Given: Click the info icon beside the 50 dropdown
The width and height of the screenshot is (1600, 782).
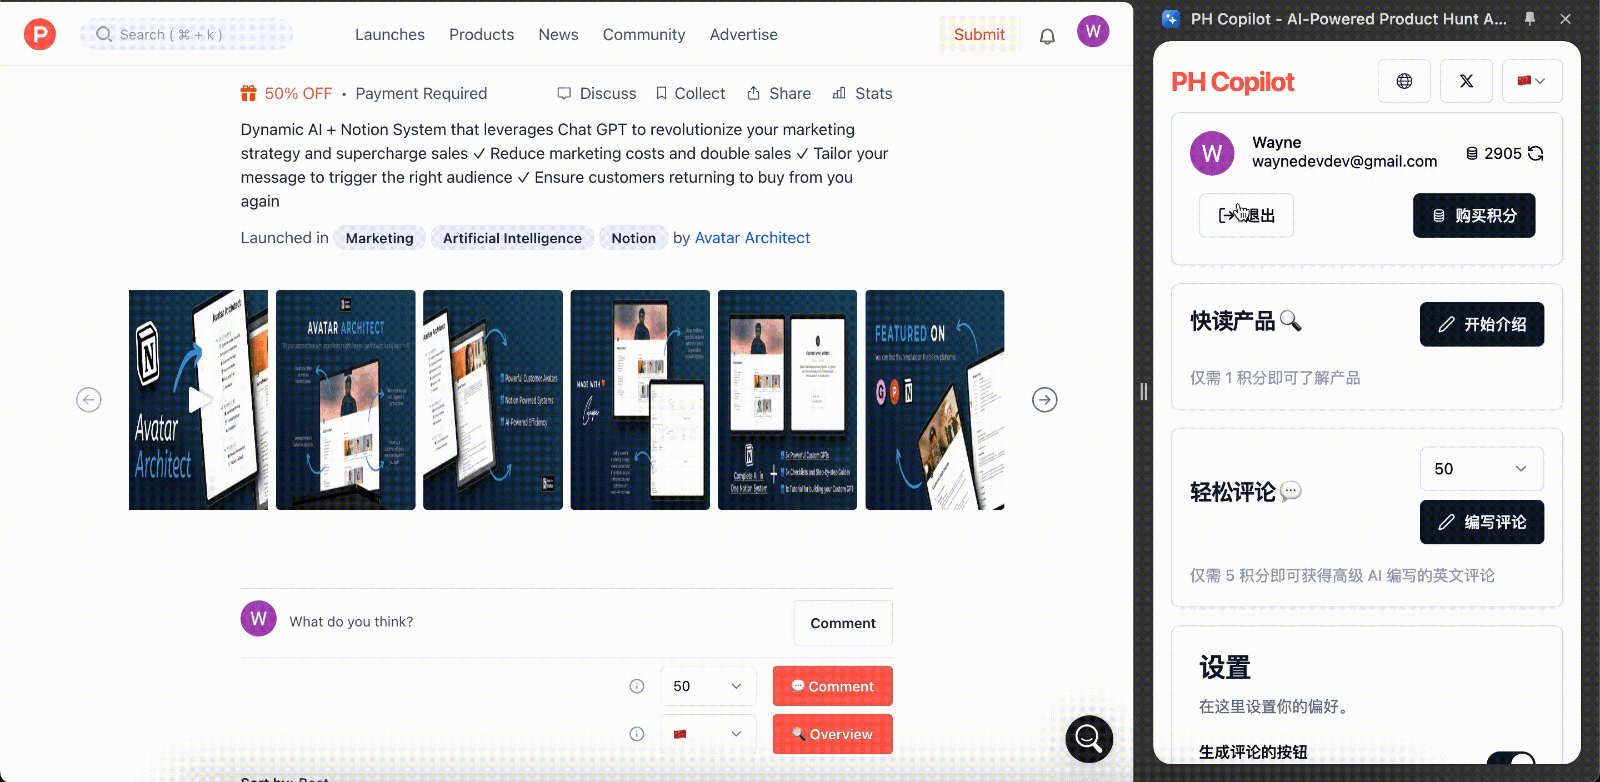Looking at the screenshot, I should [637, 686].
